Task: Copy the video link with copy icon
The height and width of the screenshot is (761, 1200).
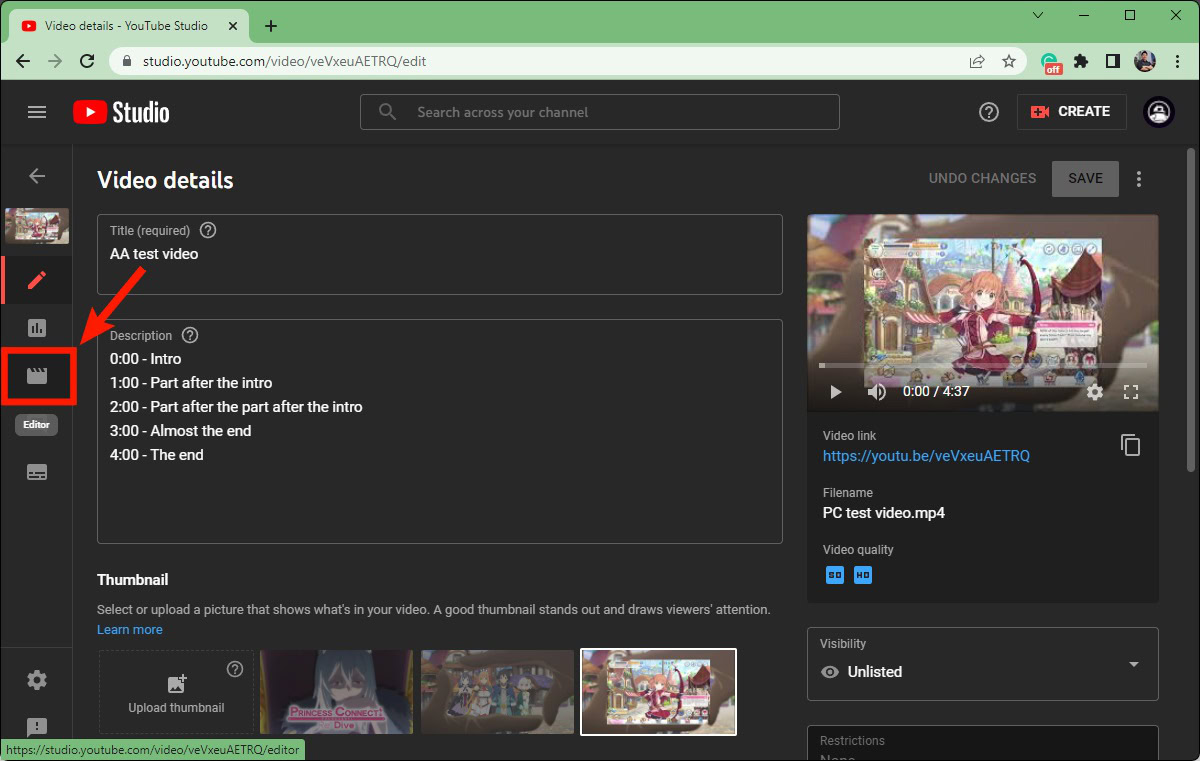Action: [1130, 445]
